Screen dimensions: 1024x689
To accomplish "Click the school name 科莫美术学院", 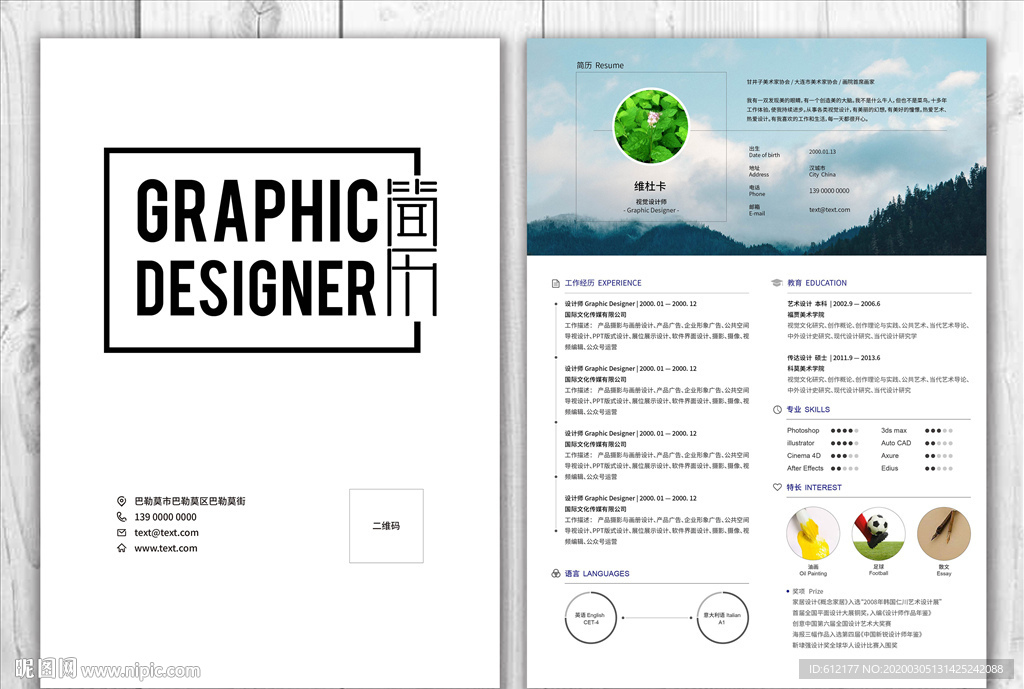I will 805,368.
